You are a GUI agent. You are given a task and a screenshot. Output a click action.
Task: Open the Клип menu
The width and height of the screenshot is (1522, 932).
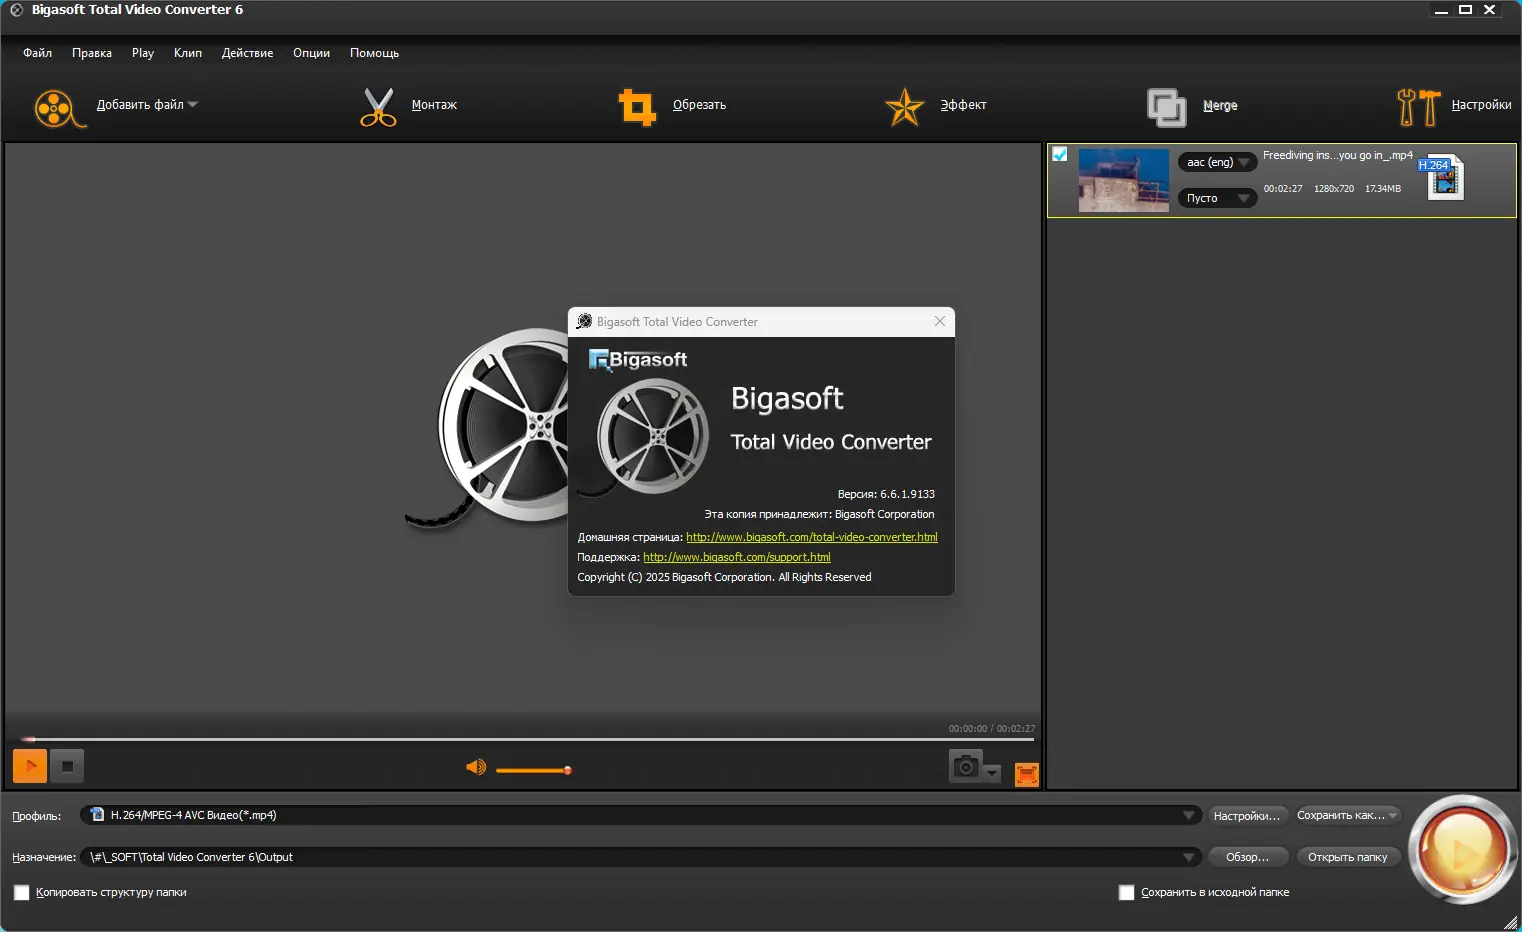[188, 53]
